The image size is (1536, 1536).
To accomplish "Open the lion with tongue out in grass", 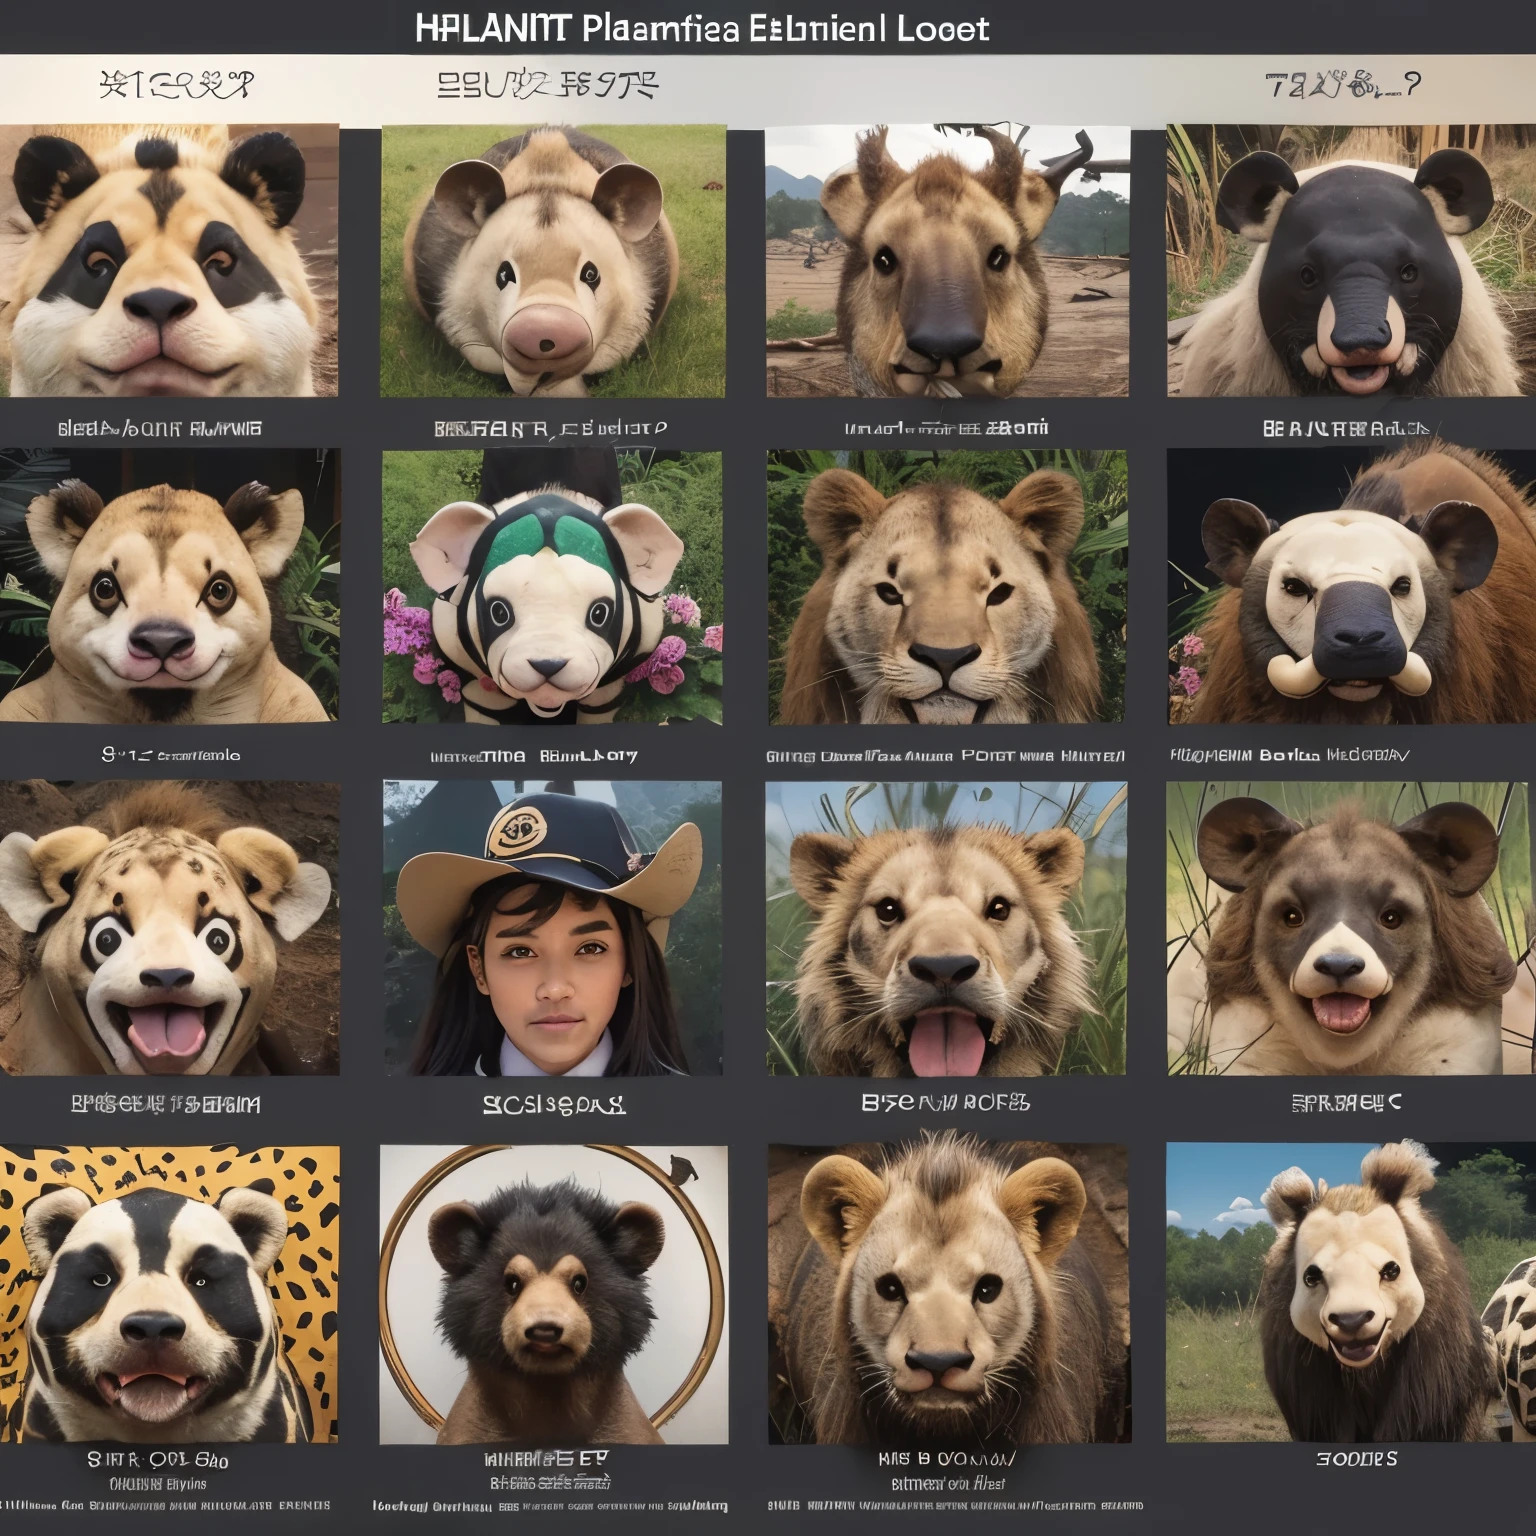I will (x=947, y=928).
